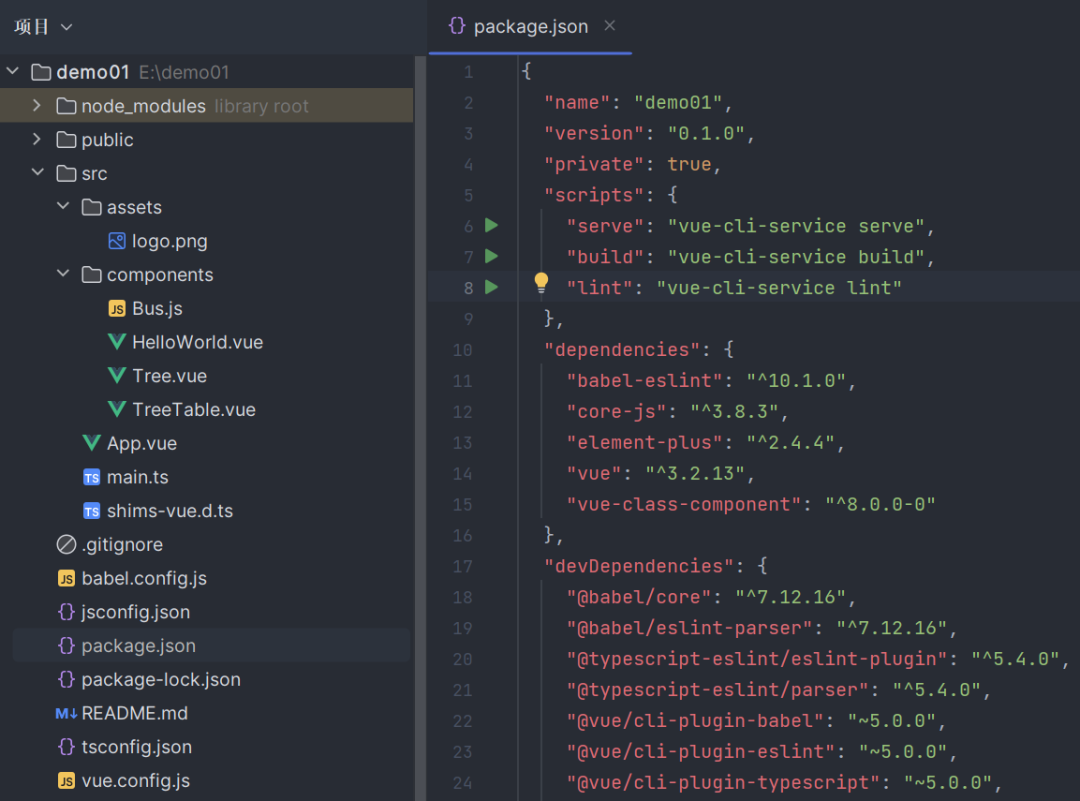This screenshot has height=801, width=1080.
Task: Expand the public folder
Action: [37, 140]
